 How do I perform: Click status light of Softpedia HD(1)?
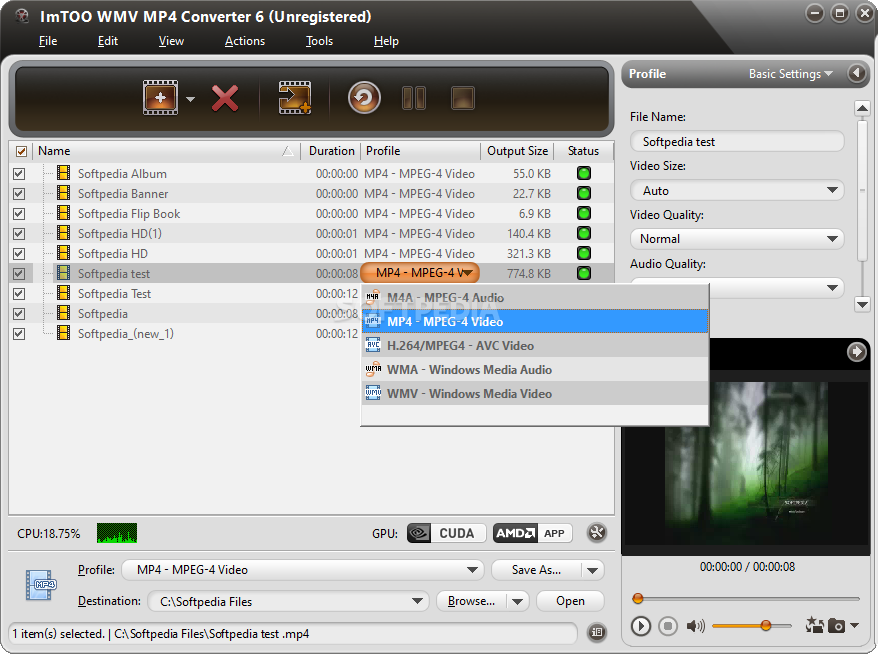(583, 233)
